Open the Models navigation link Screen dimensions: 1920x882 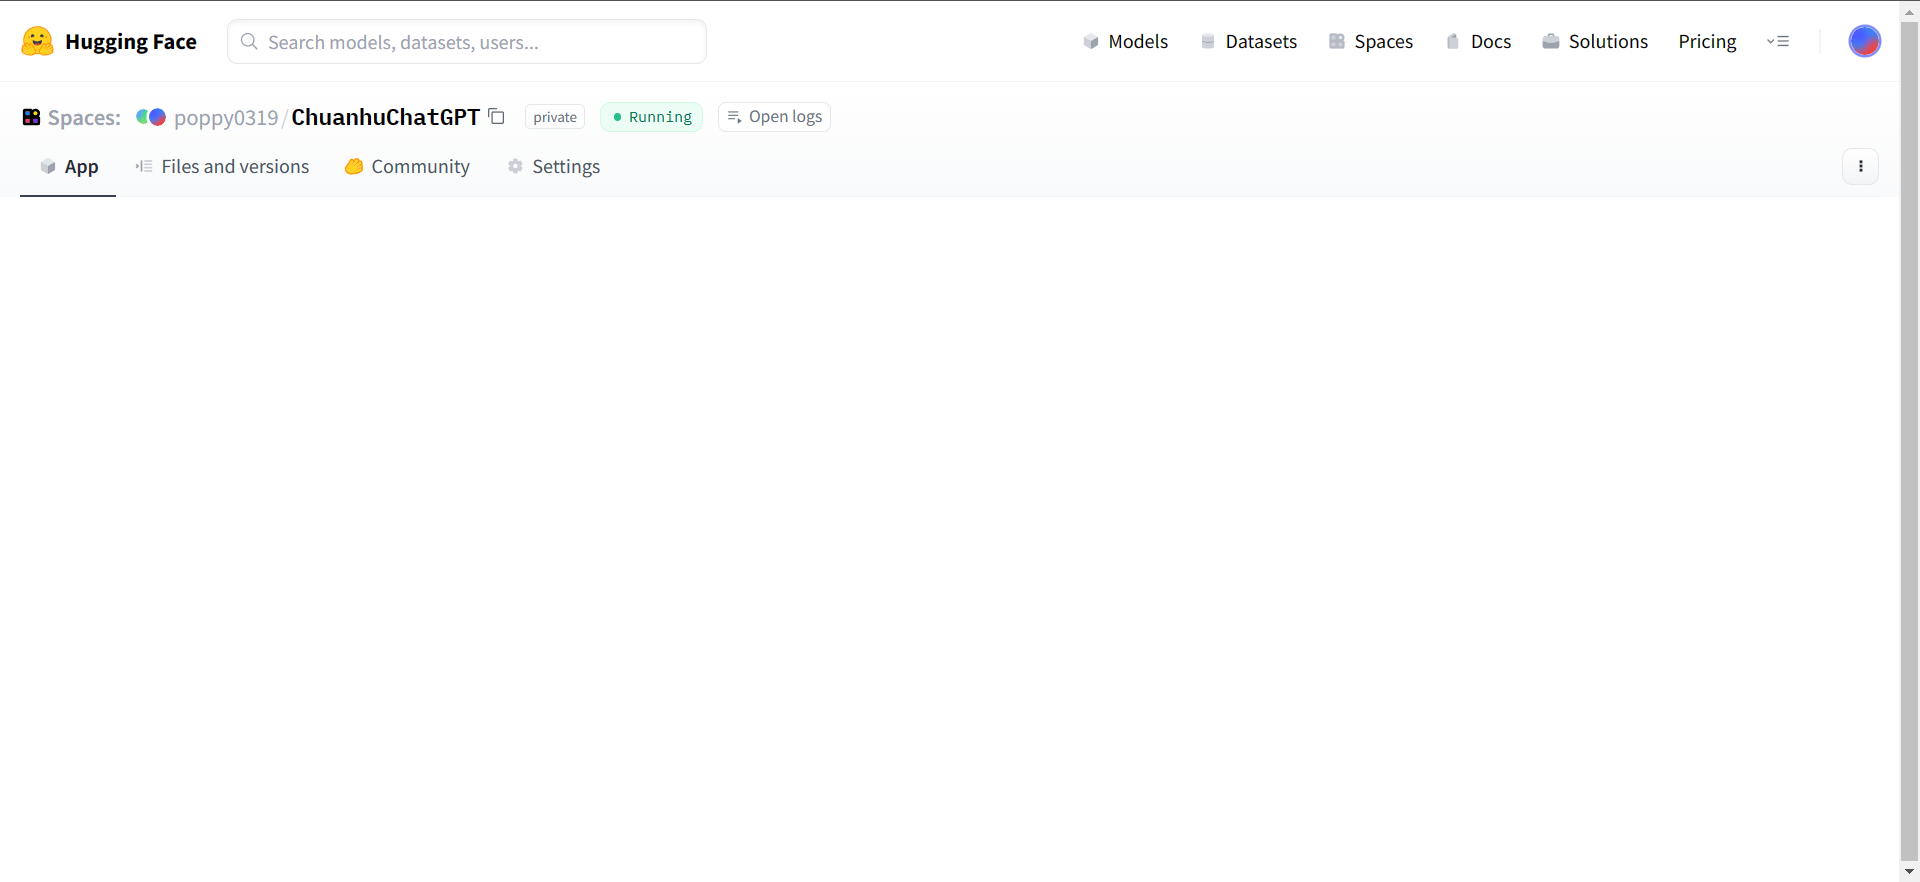click(x=1125, y=41)
